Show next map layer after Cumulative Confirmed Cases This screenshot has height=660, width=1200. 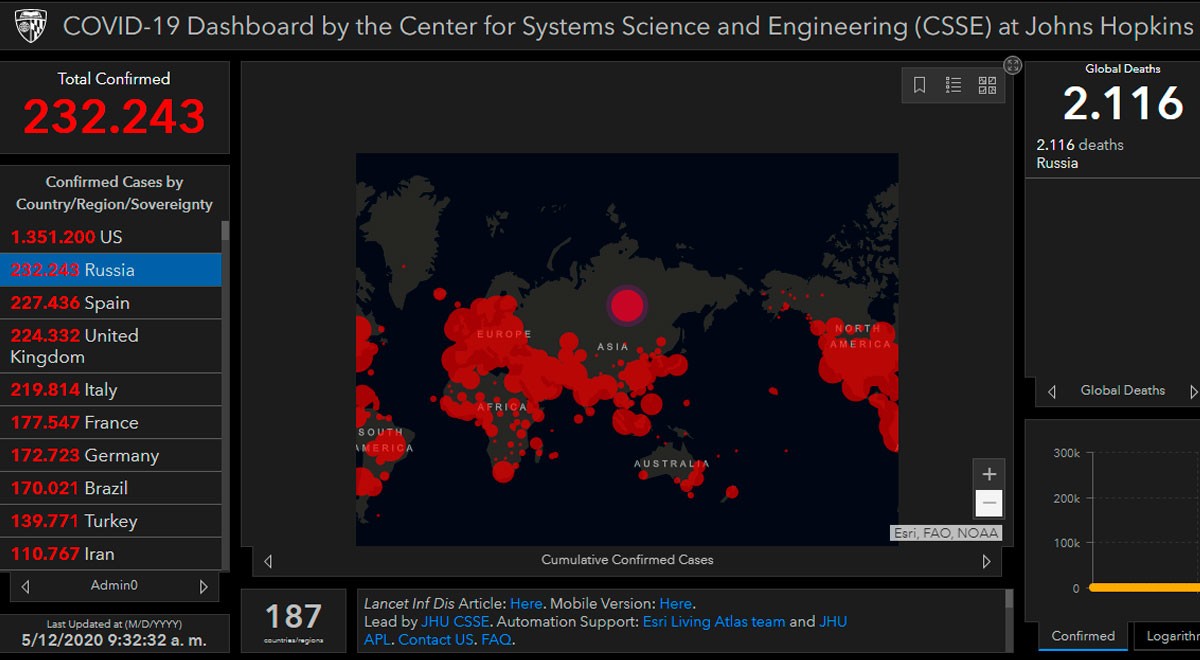point(987,561)
